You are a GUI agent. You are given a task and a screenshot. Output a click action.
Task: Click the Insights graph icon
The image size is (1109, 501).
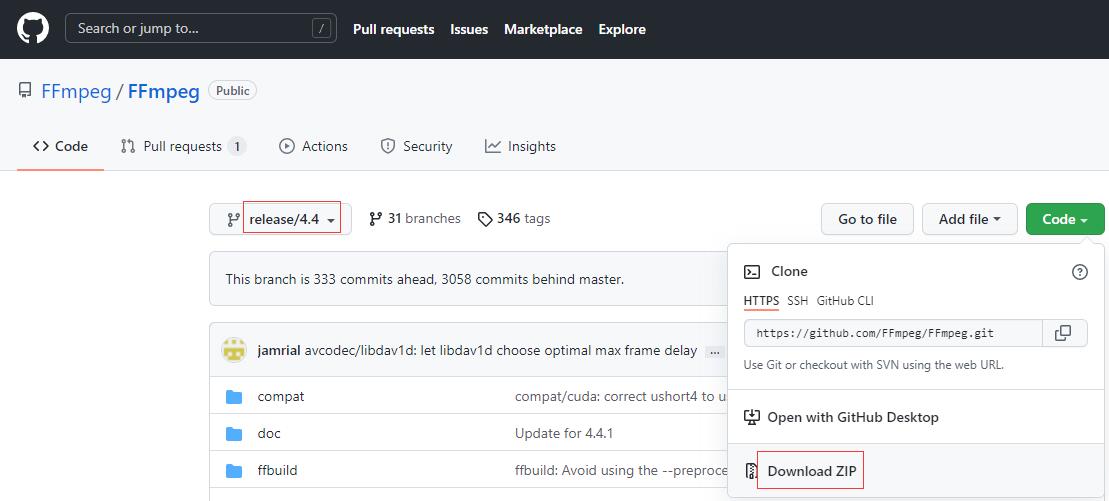pos(493,146)
